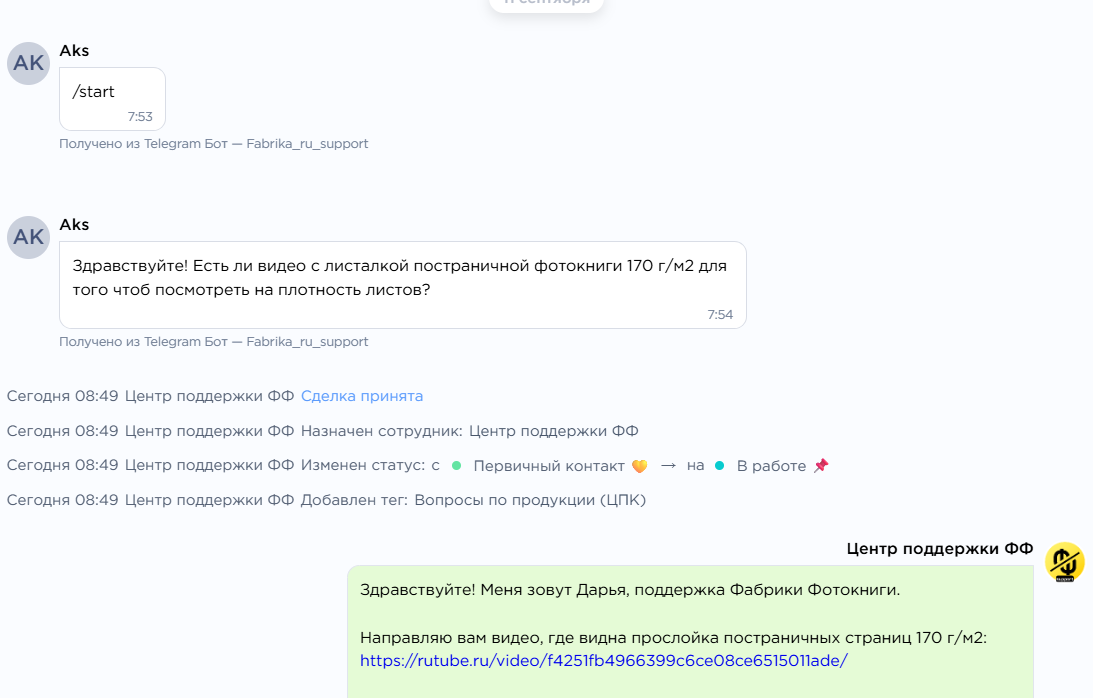Click the sender name Aks above /start
Screen dimensions: 1093x698
click(74, 51)
